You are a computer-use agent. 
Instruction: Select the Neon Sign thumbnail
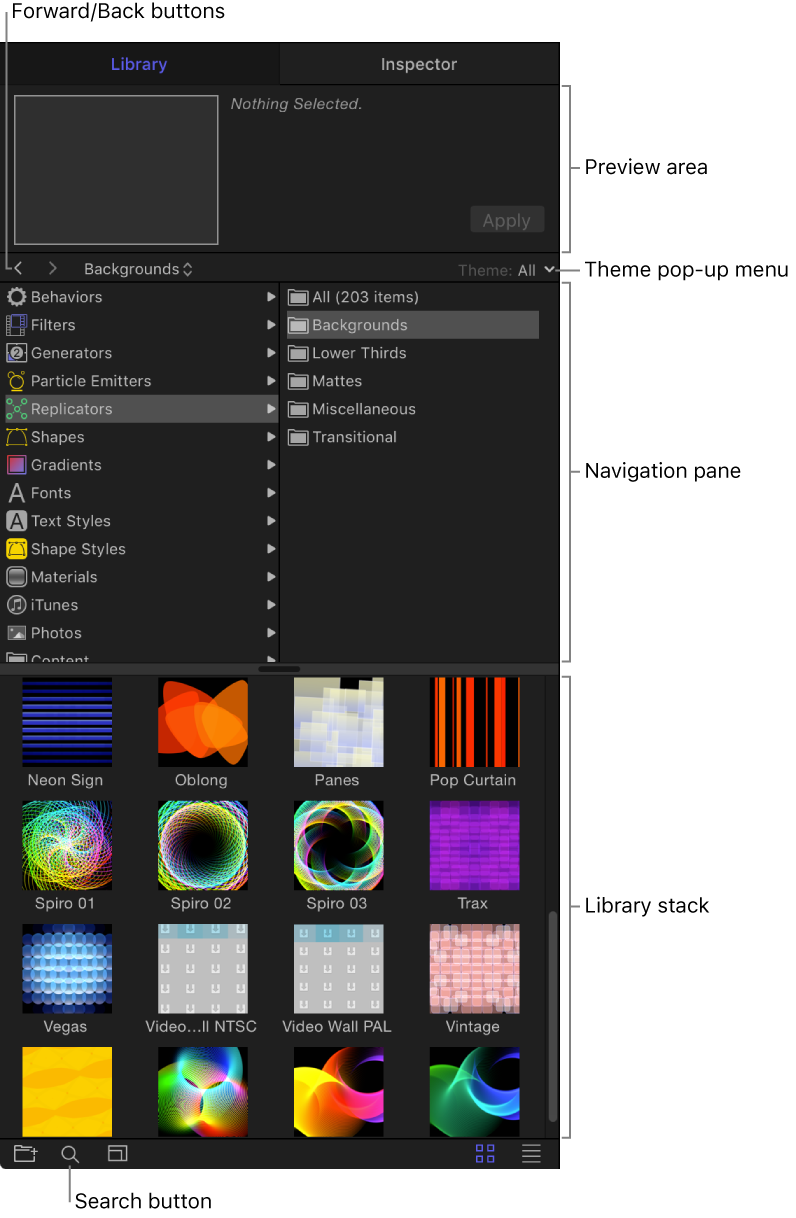coord(67,722)
